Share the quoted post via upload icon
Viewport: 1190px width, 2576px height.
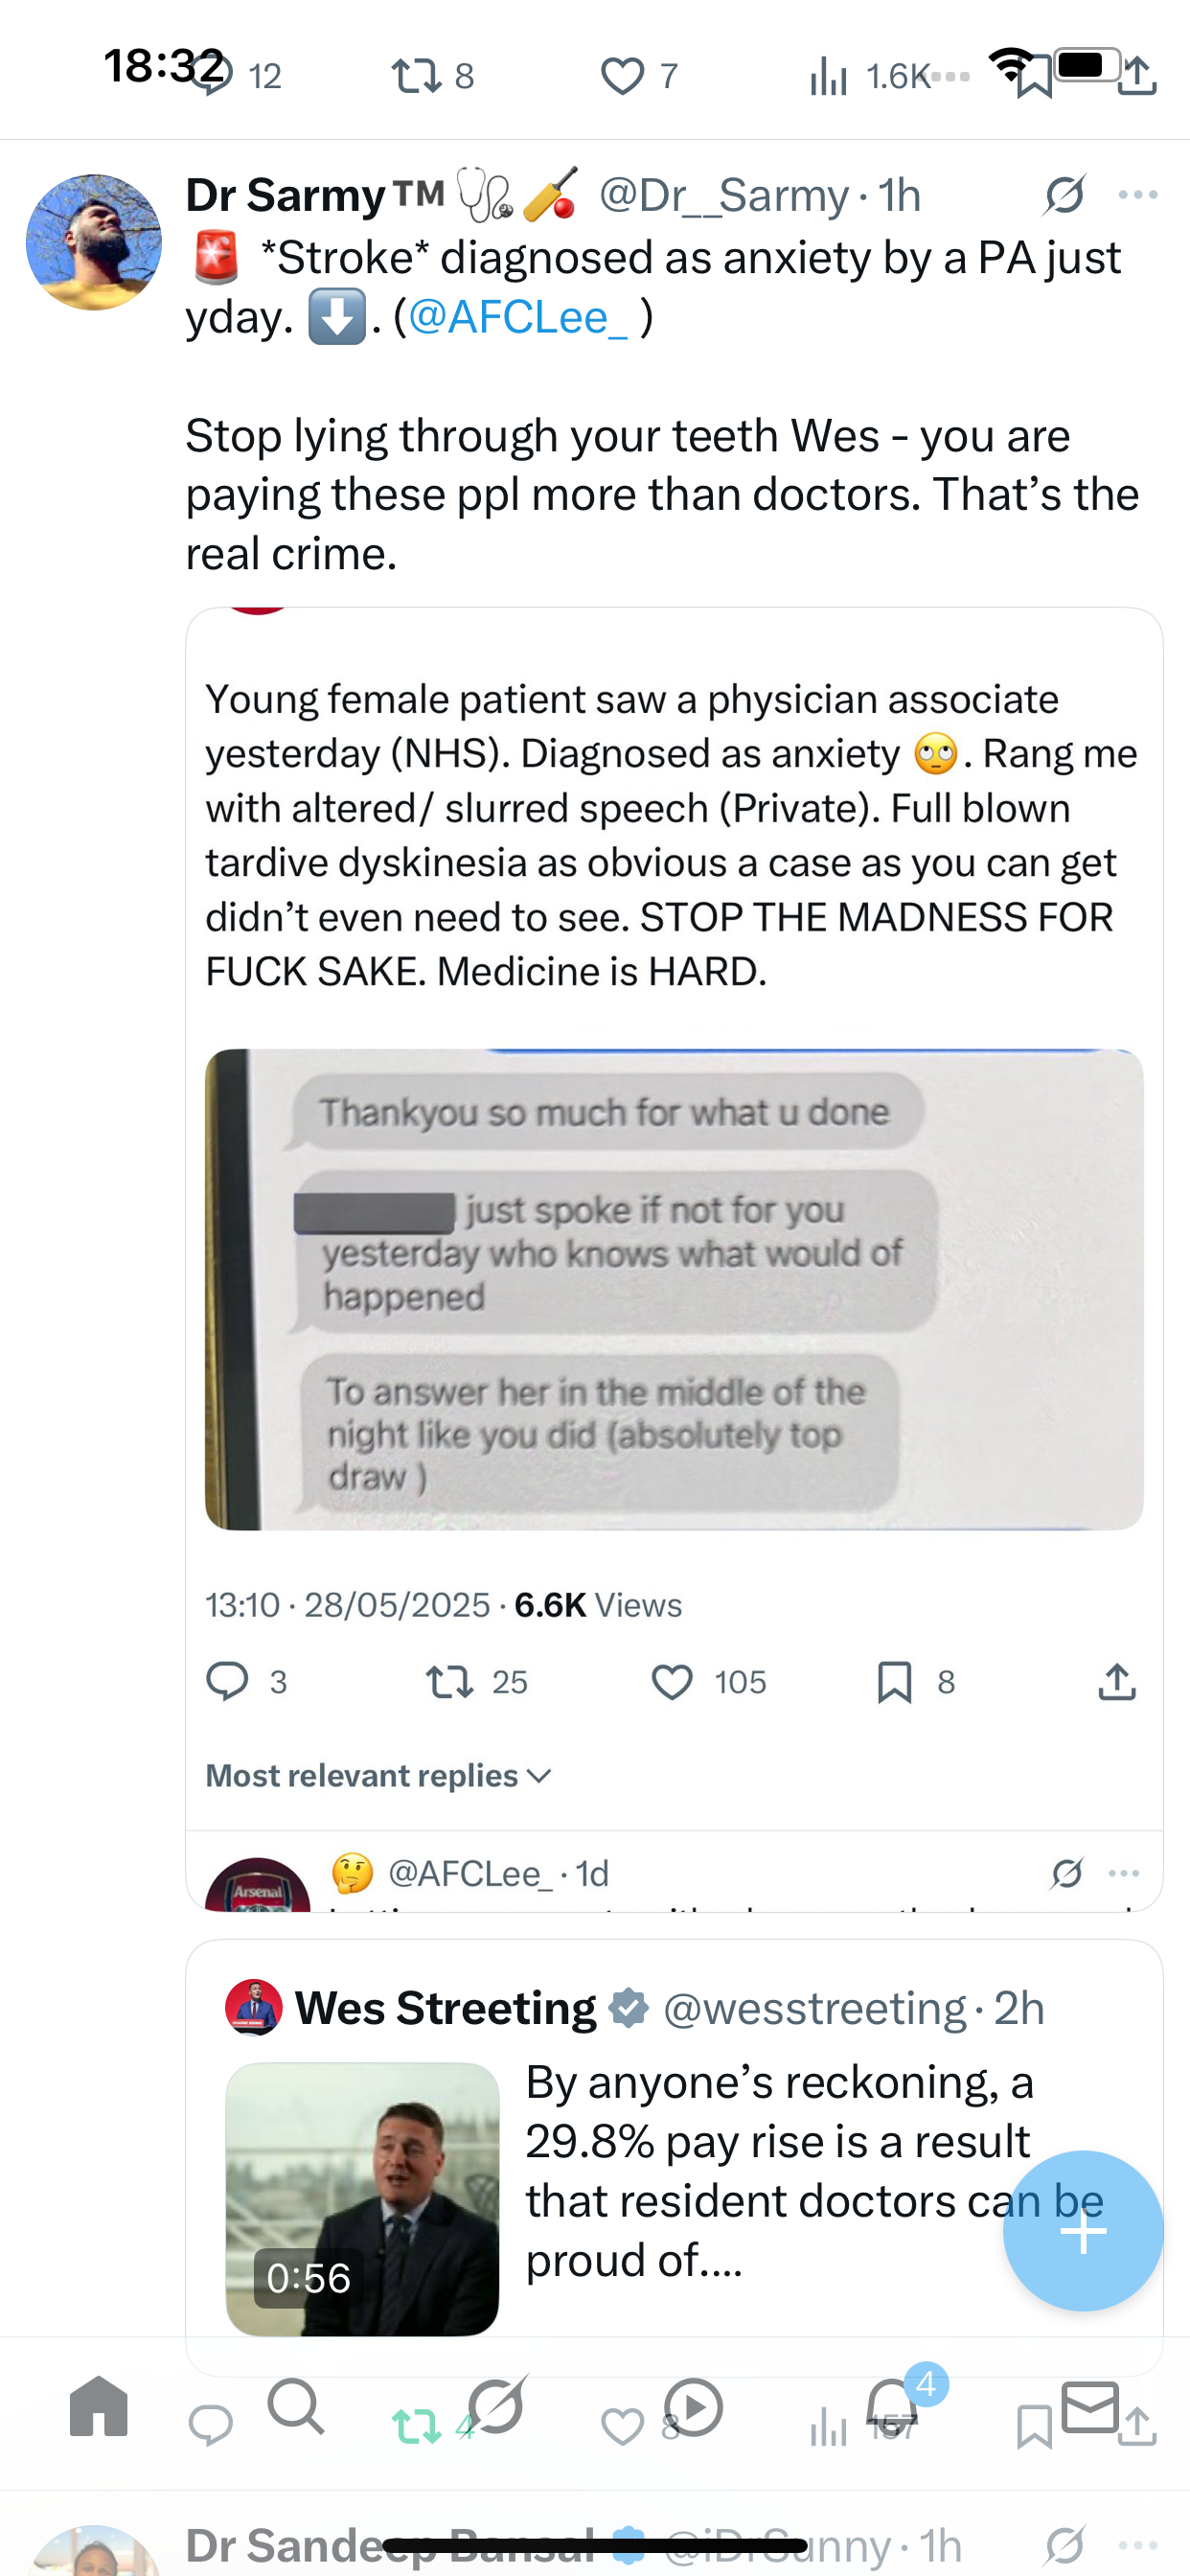[x=1117, y=1682]
